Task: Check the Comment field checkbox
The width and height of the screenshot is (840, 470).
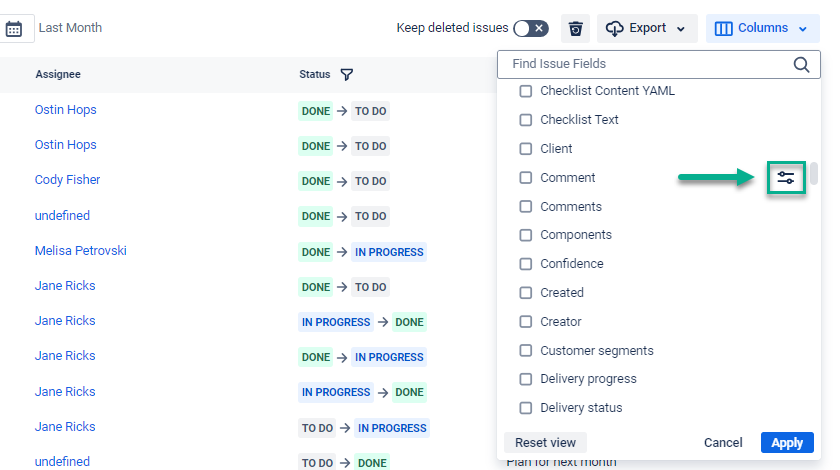Action: [526, 178]
